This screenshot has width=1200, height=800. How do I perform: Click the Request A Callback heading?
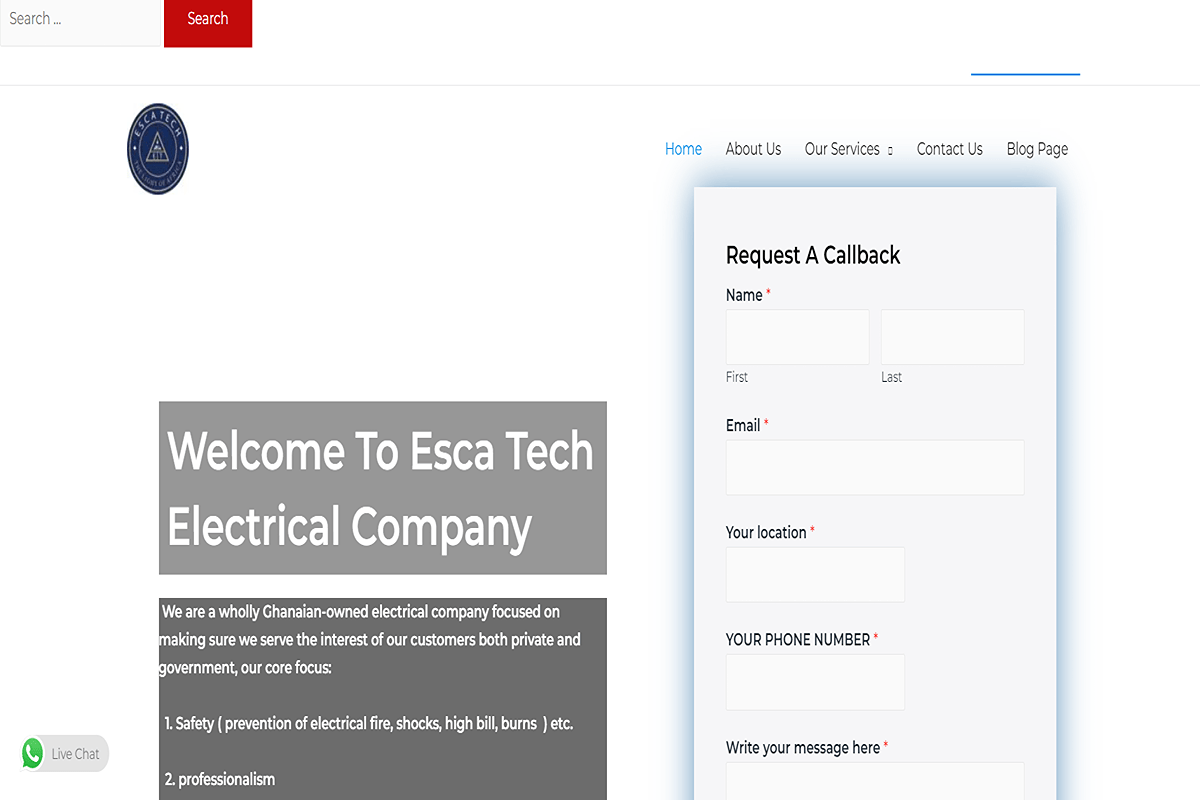click(x=813, y=255)
